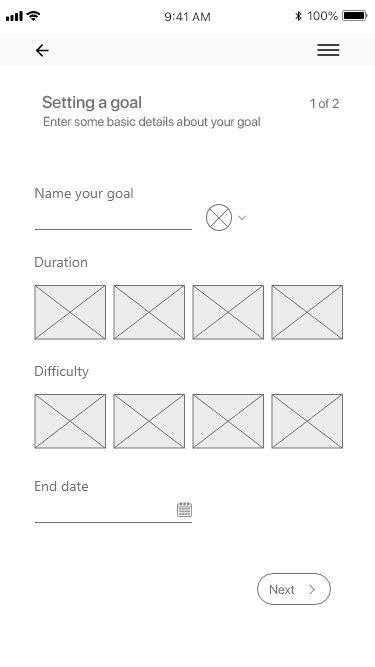
Task: Tap the Bluetooth status icon
Action: 298,16
